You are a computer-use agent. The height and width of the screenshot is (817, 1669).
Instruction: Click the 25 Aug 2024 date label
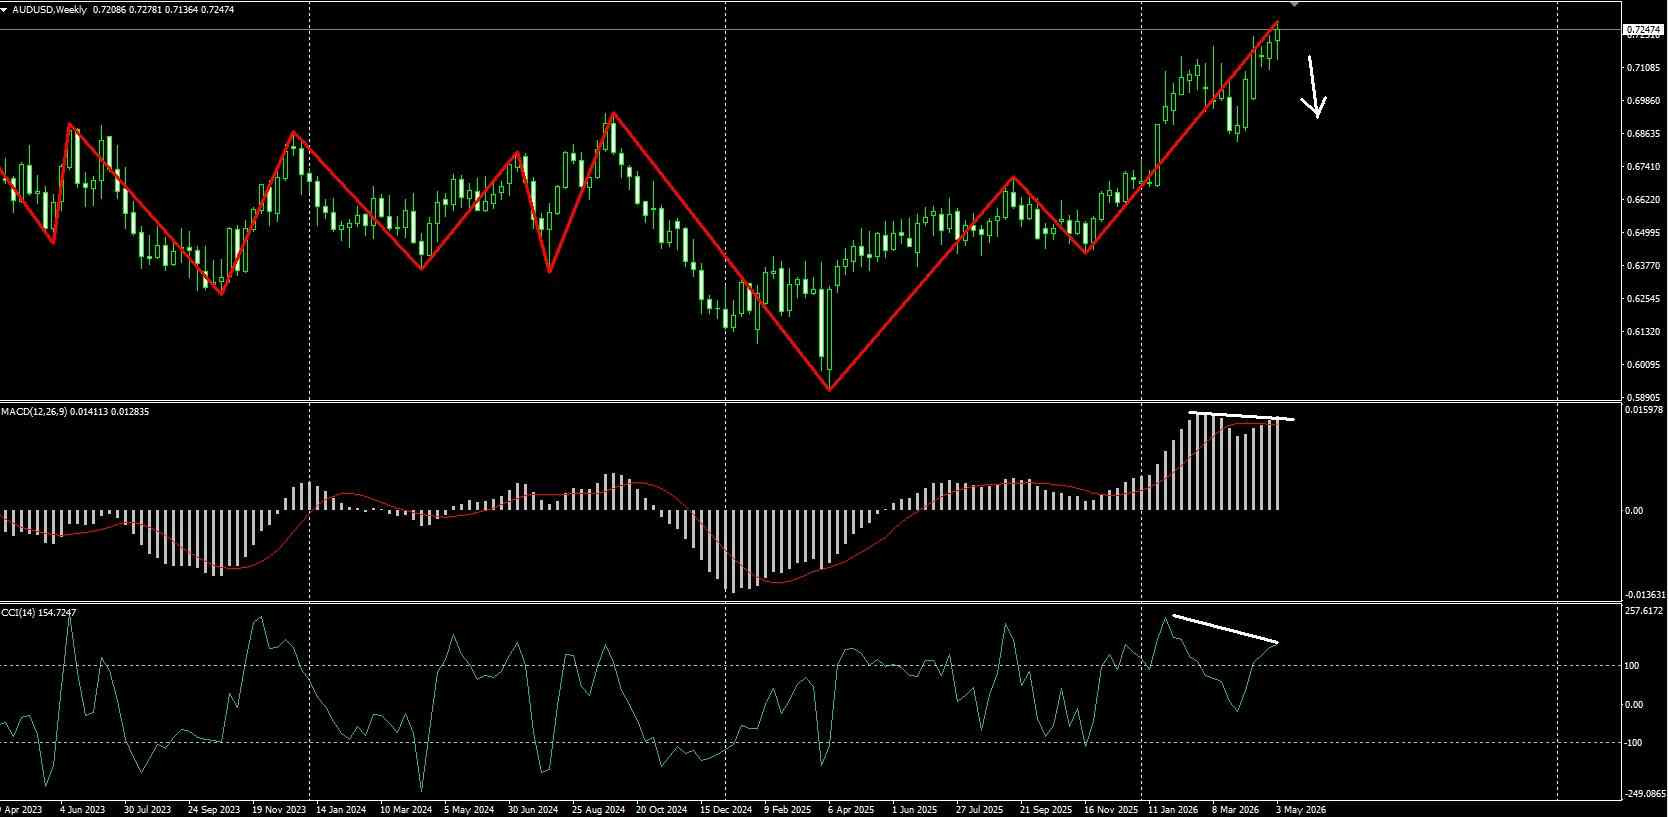click(598, 810)
